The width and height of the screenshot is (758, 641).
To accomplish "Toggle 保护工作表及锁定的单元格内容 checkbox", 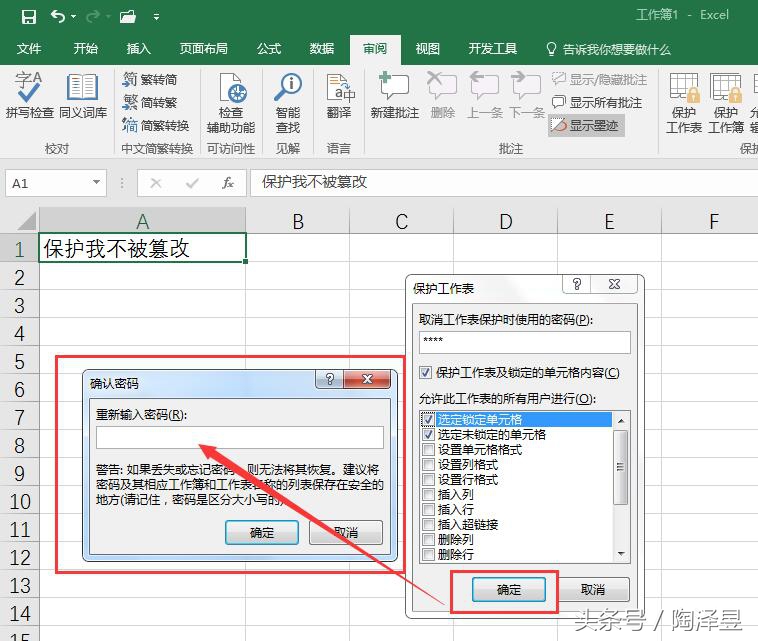I will (425, 373).
